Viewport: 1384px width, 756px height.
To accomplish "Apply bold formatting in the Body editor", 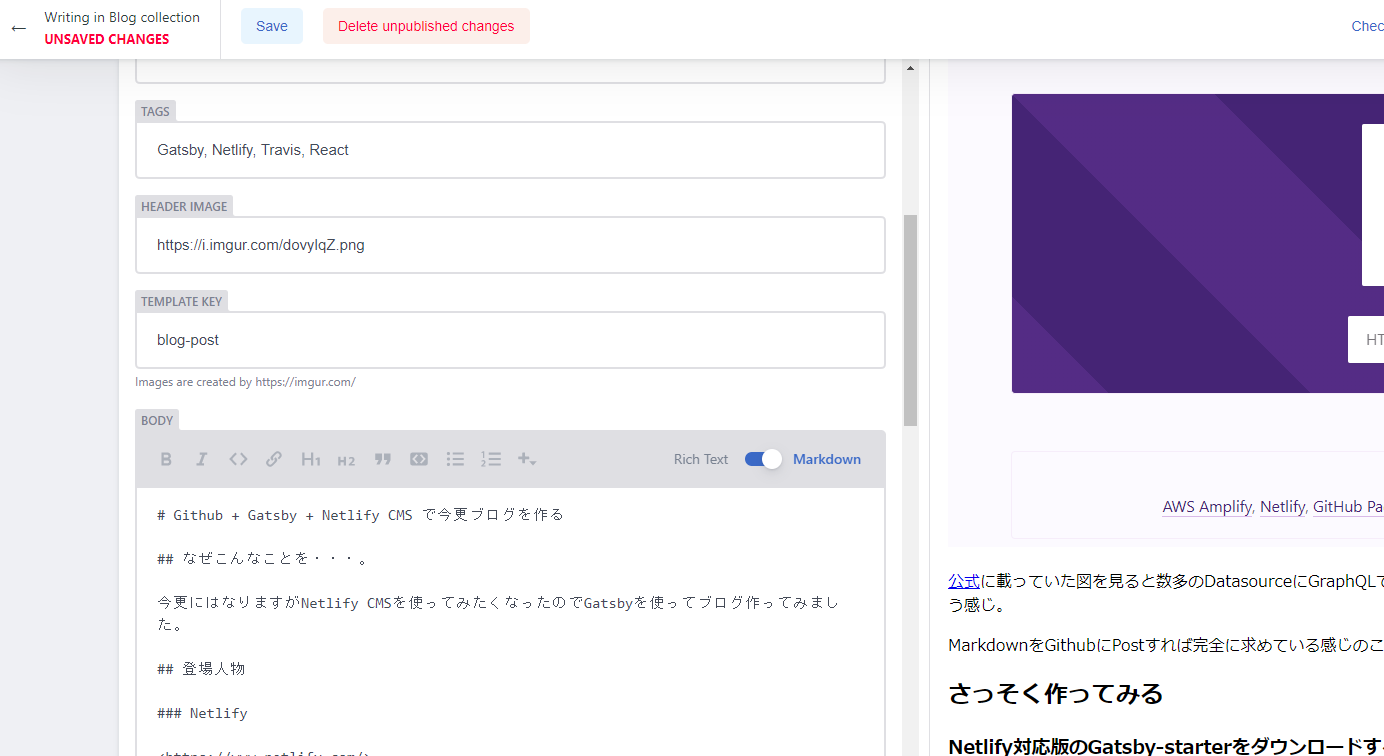I will [166, 458].
